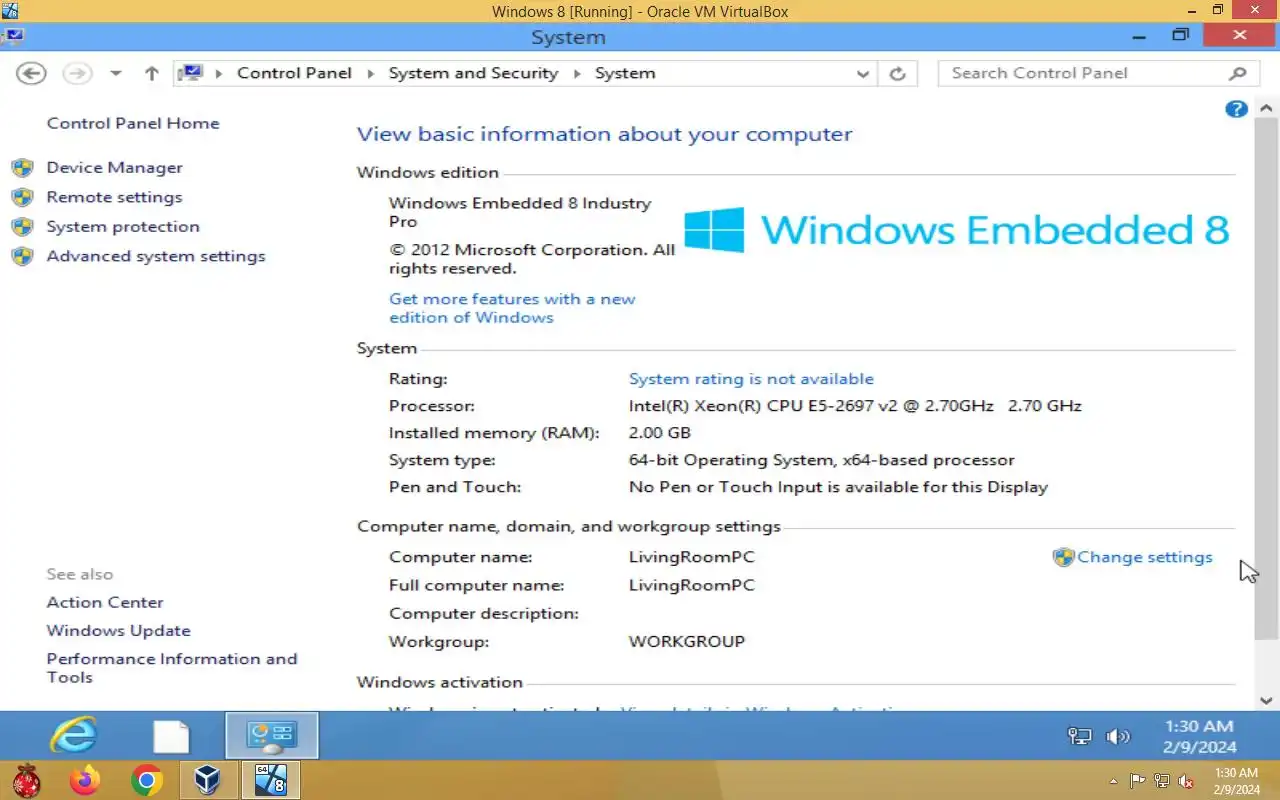
Task: Click the 2.00 GB memory value
Action: pyautogui.click(x=659, y=433)
